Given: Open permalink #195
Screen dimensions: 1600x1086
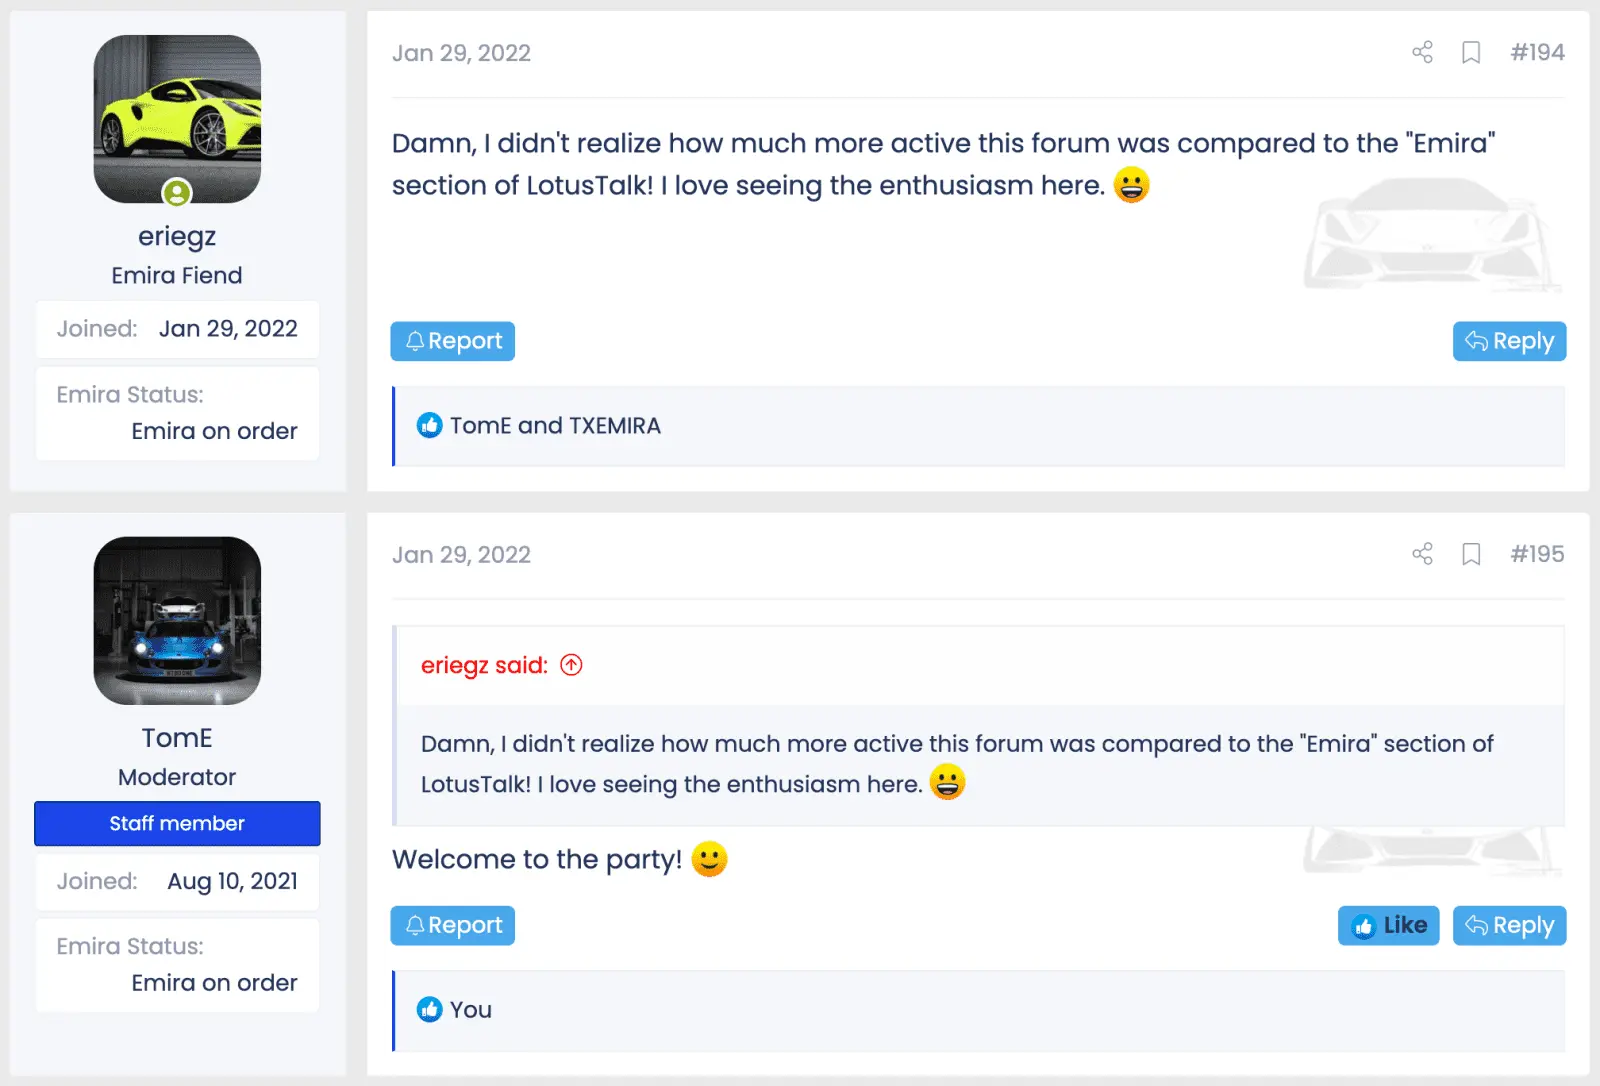Looking at the screenshot, I should [x=1537, y=554].
